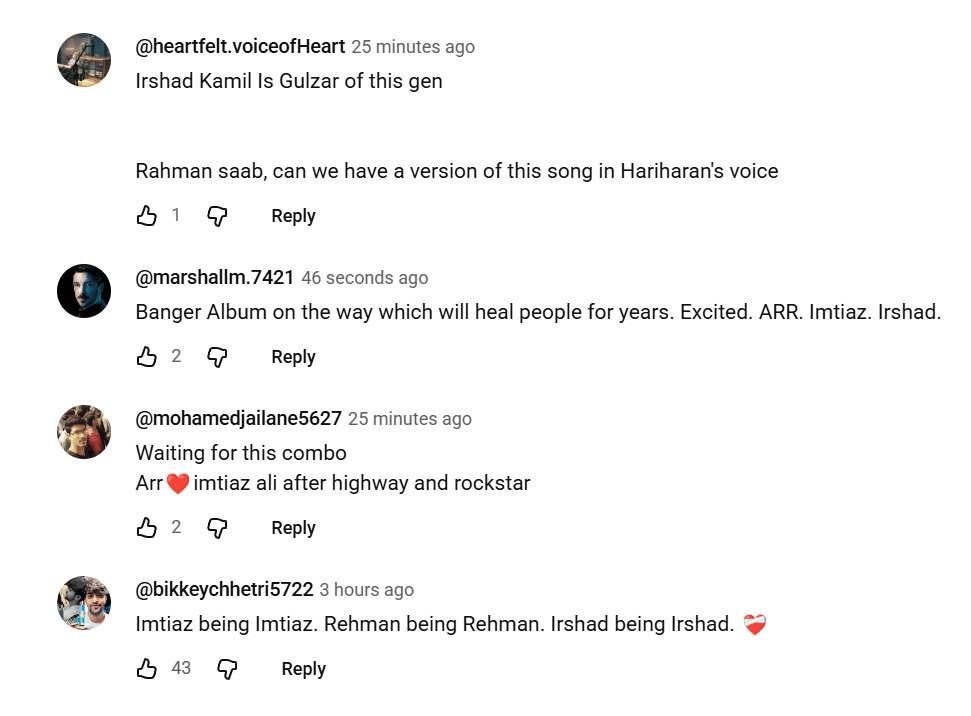Dislike the comment by @mohamedjailane5627

pyautogui.click(x=217, y=528)
